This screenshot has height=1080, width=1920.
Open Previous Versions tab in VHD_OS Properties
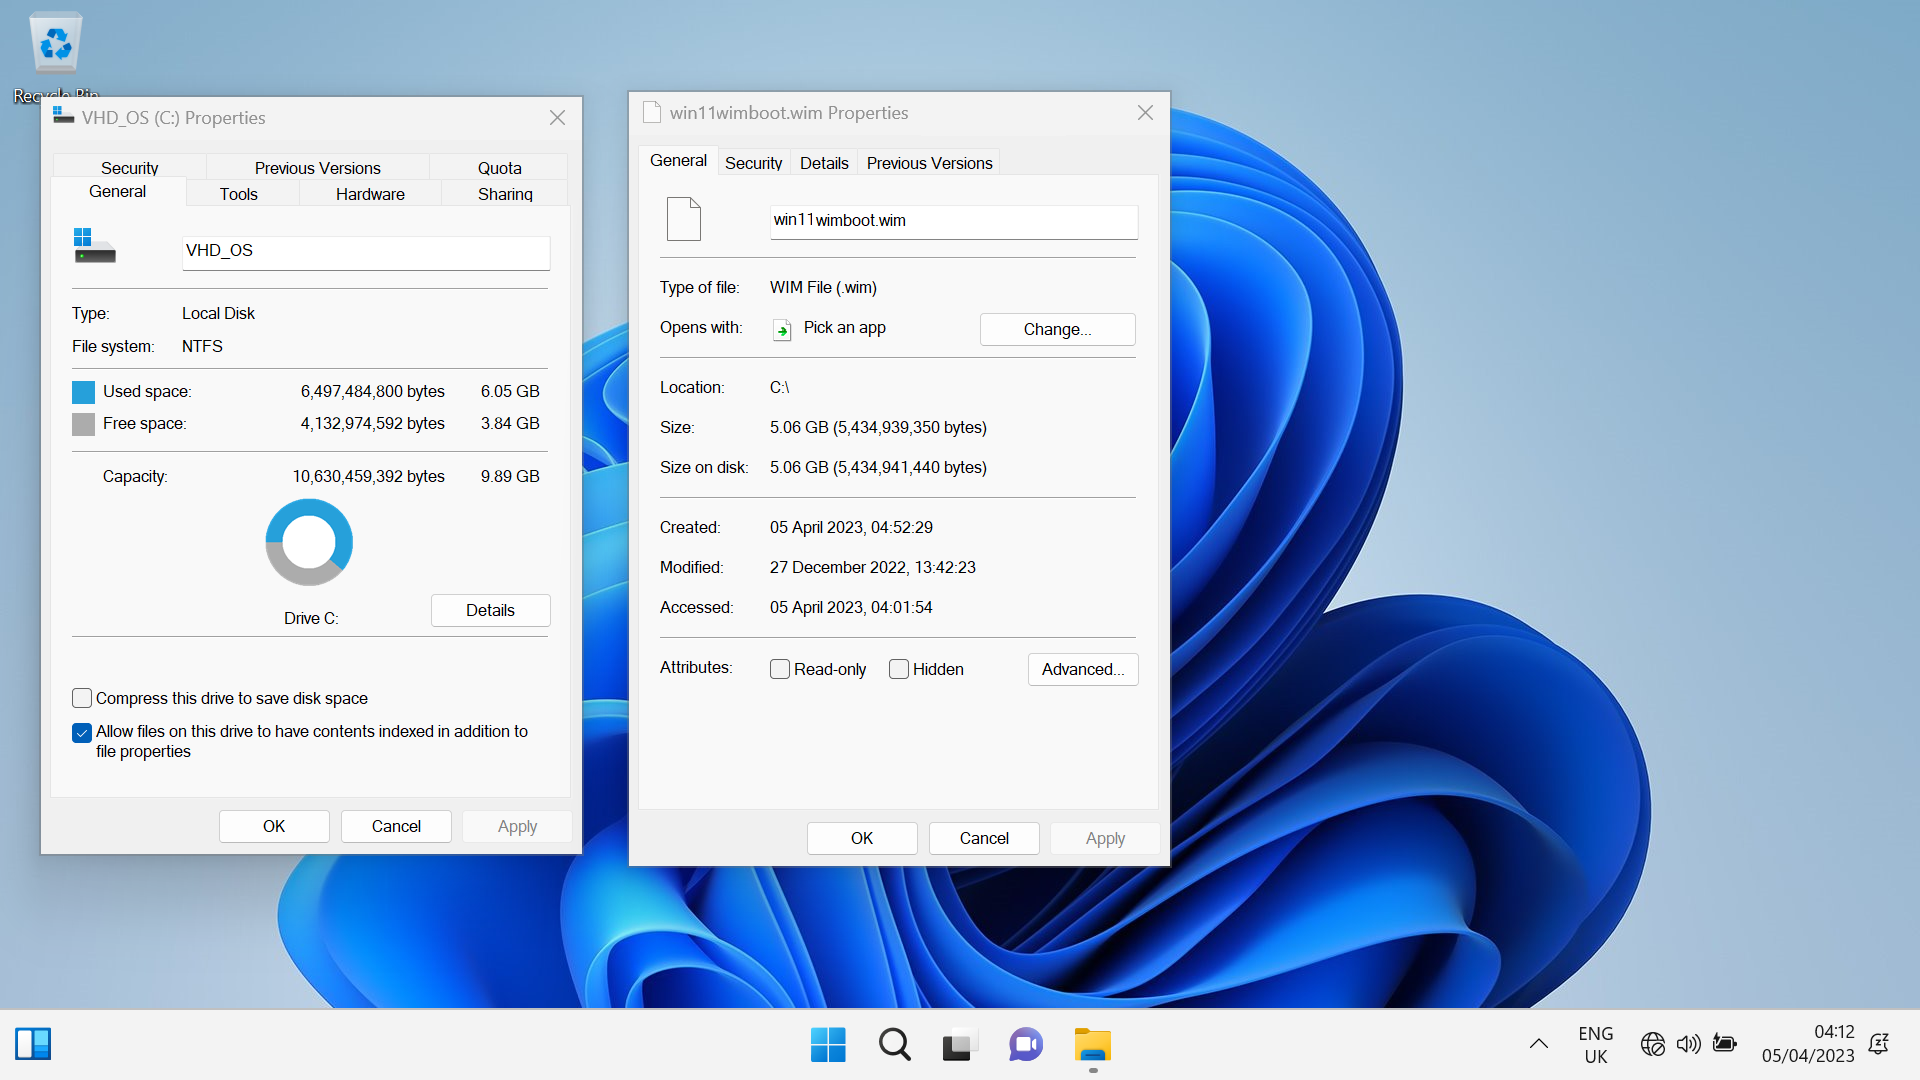click(x=317, y=167)
